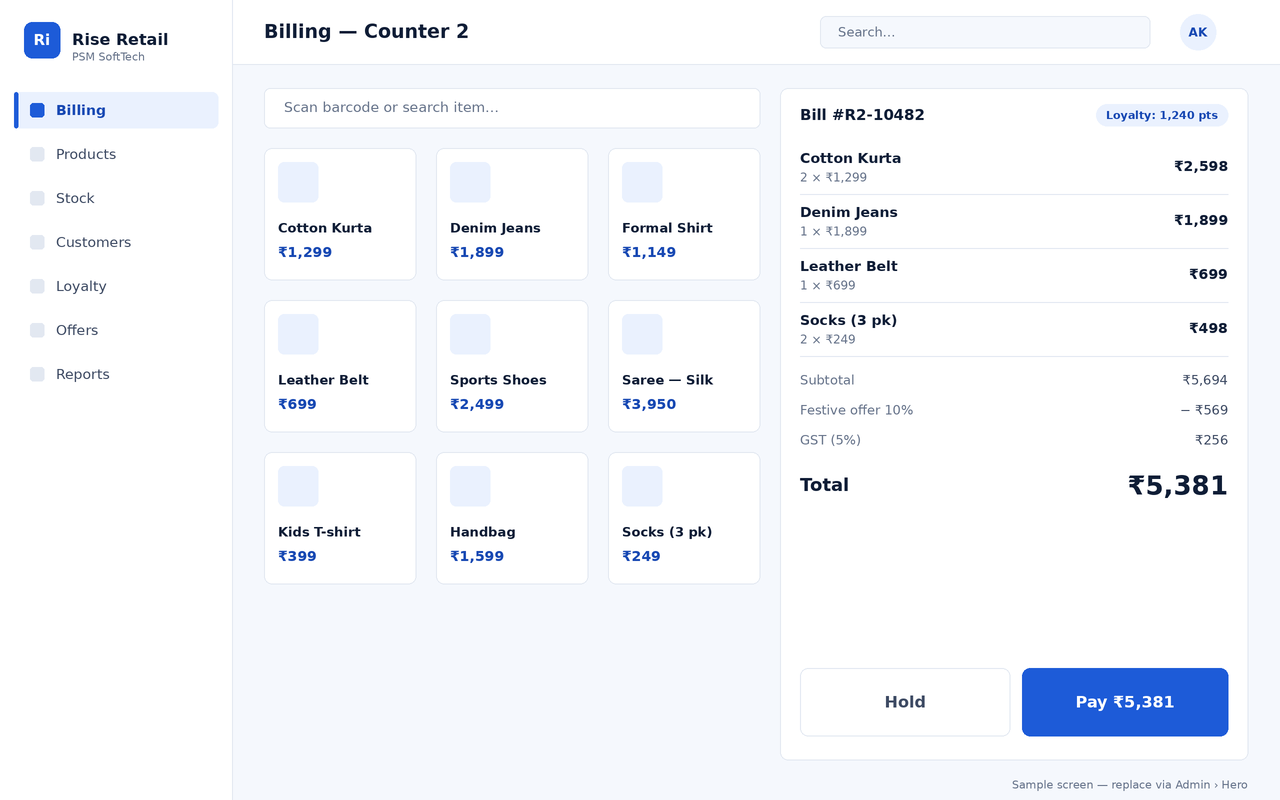Click the Billing sidebar icon
Viewport: 1280px width, 800px height.
click(x=37, y=110)
